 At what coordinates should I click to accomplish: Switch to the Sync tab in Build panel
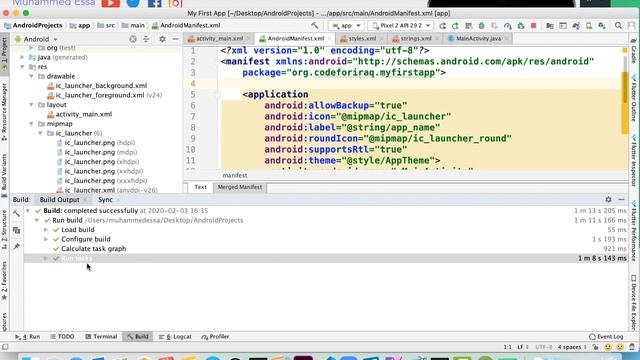click(105, 200)
